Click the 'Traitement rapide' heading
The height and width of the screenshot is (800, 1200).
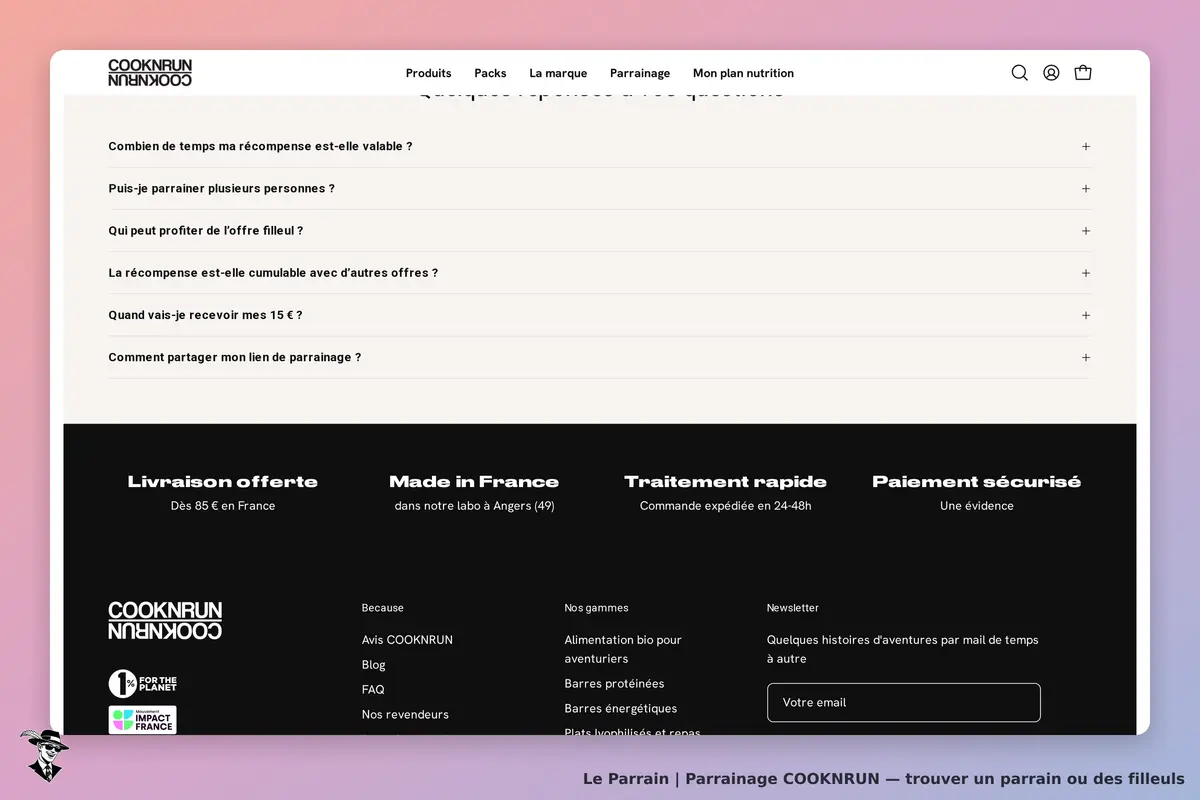point(725,482)
